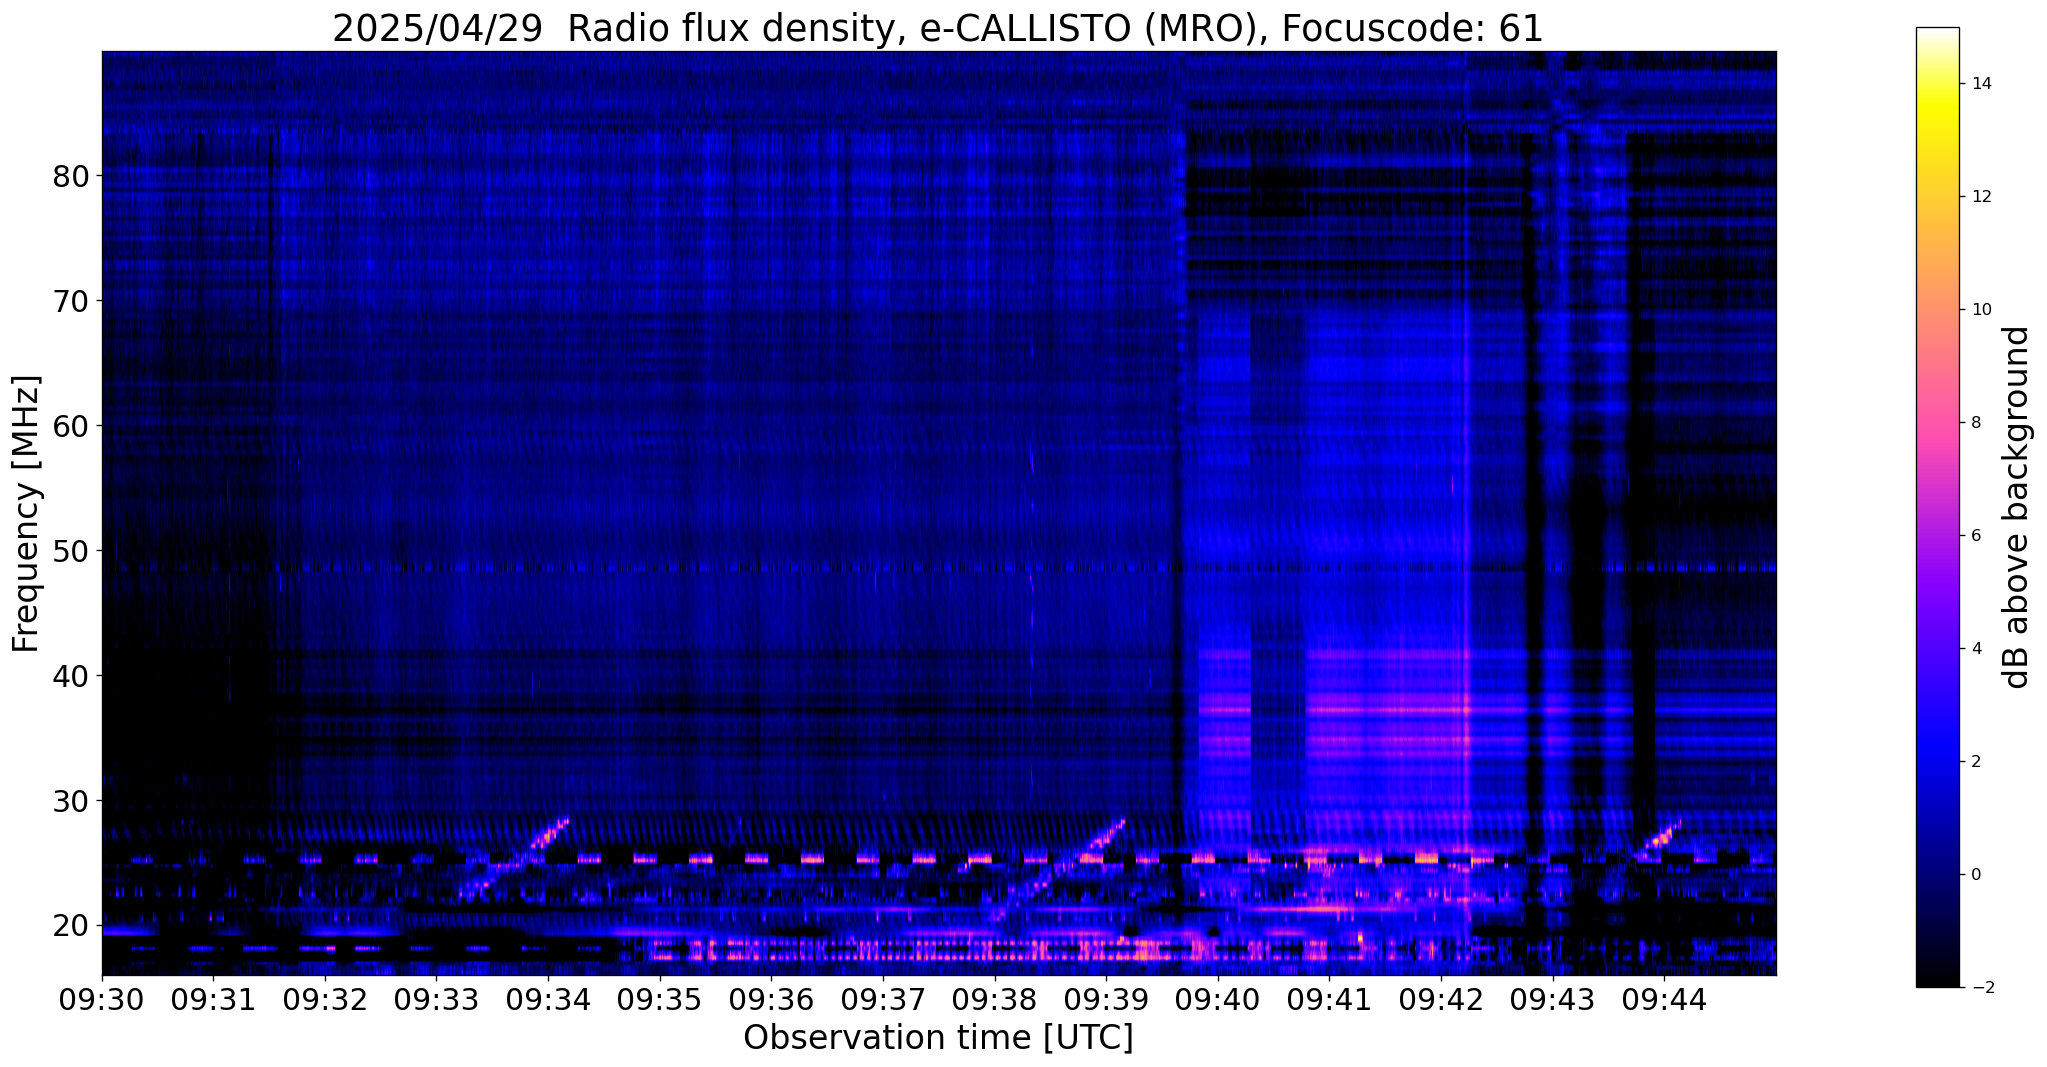Click the plot title mentioning e-CALLISTO (MRO)
The width and height of the screenshot is (2047, 1067).
[938, 28]
